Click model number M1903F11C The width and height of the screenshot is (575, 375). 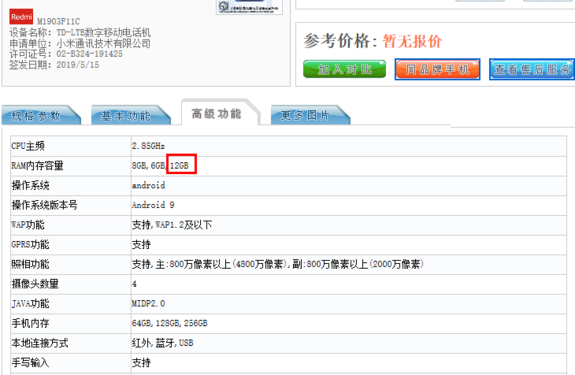(x=58, y=21)
